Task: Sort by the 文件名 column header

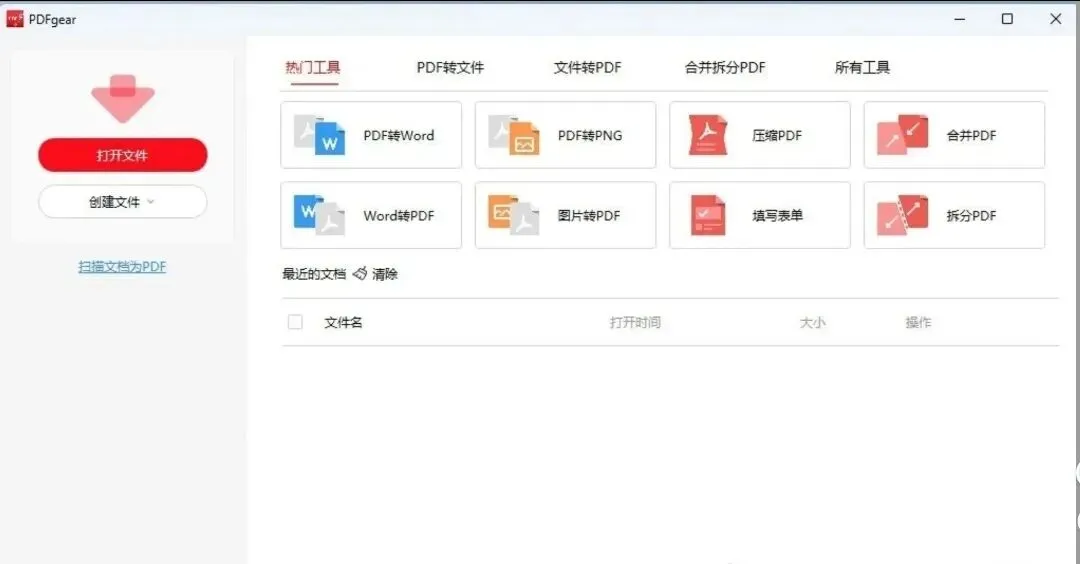Action: tap(343, 322)
